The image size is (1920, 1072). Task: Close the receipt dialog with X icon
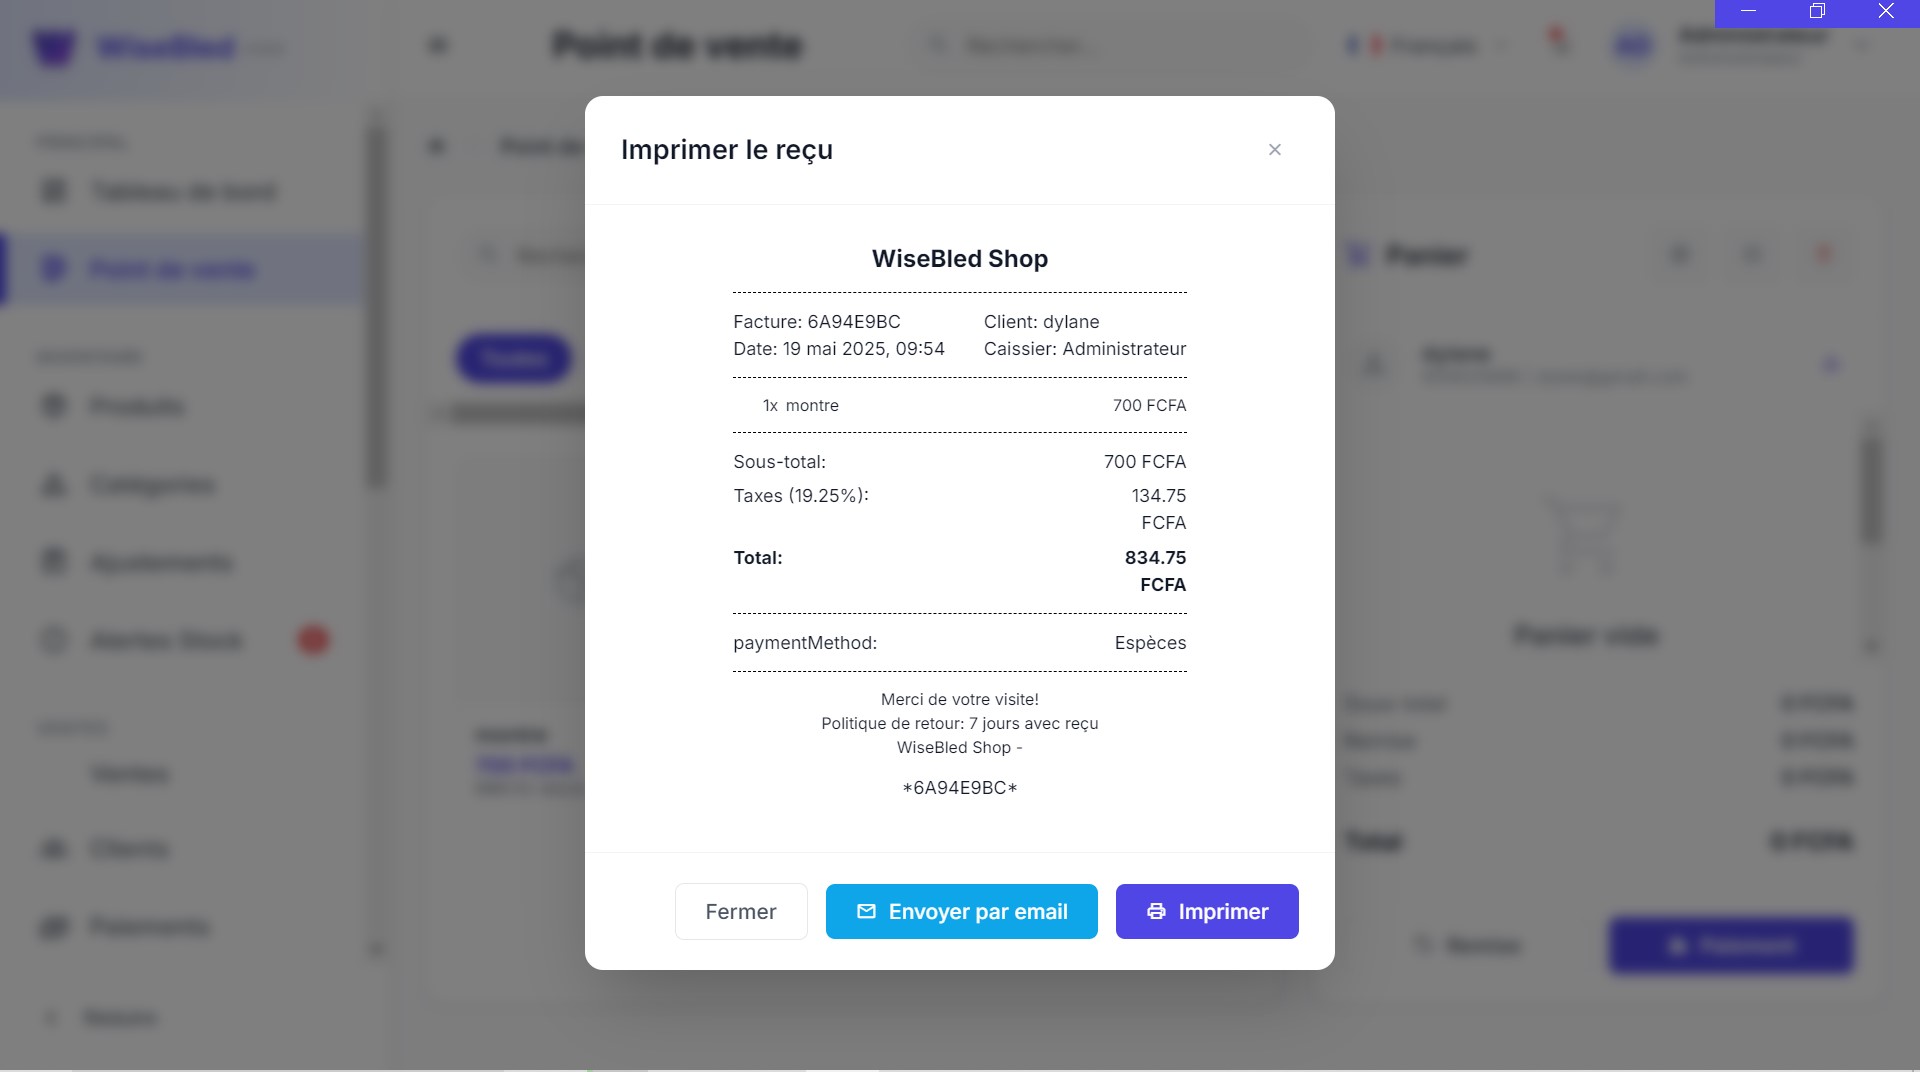1274,150
